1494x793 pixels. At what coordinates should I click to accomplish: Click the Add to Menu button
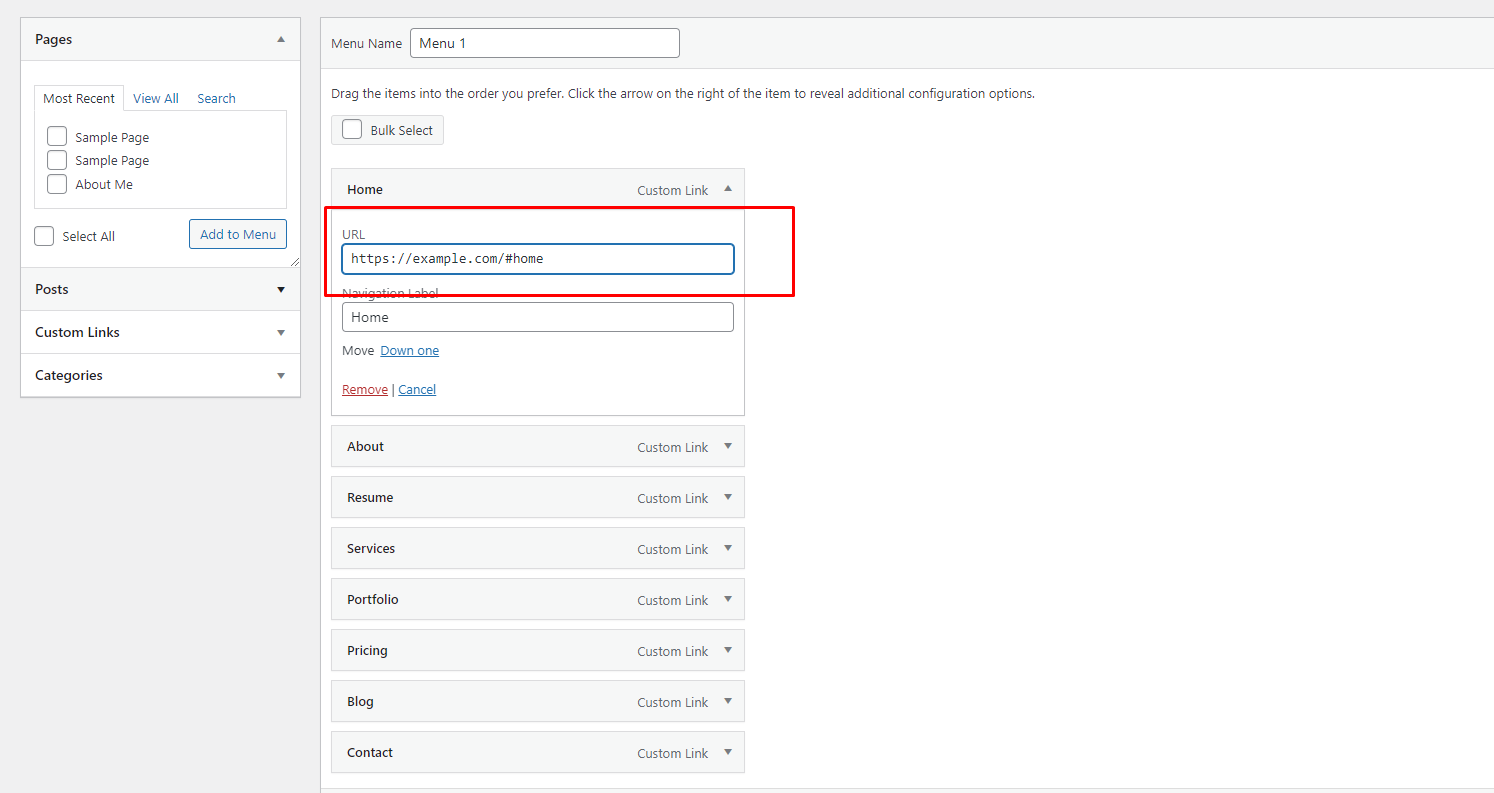click(238, 234)
